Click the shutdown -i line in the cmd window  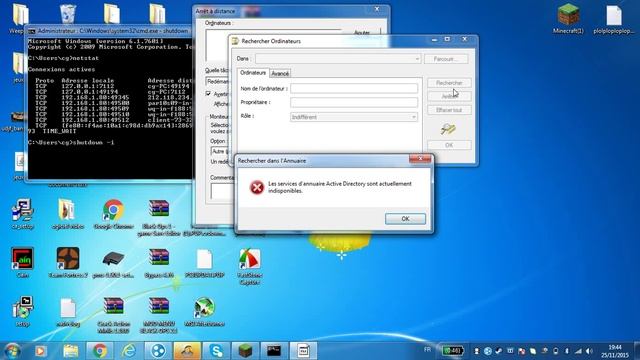point(71,142)
